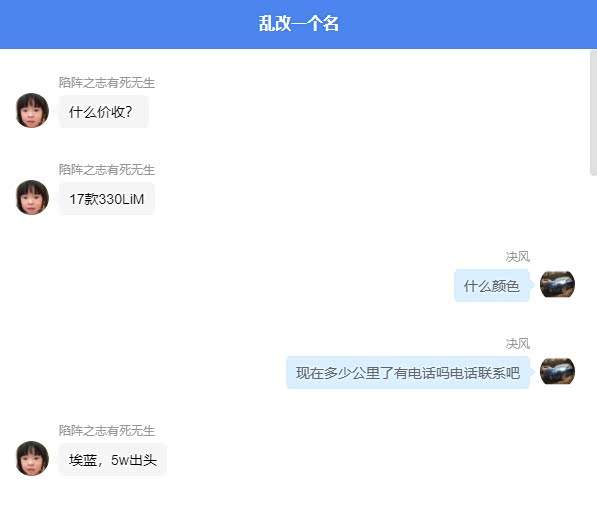Click the avatar beside the '什么价收?' message

click(32, 110)
